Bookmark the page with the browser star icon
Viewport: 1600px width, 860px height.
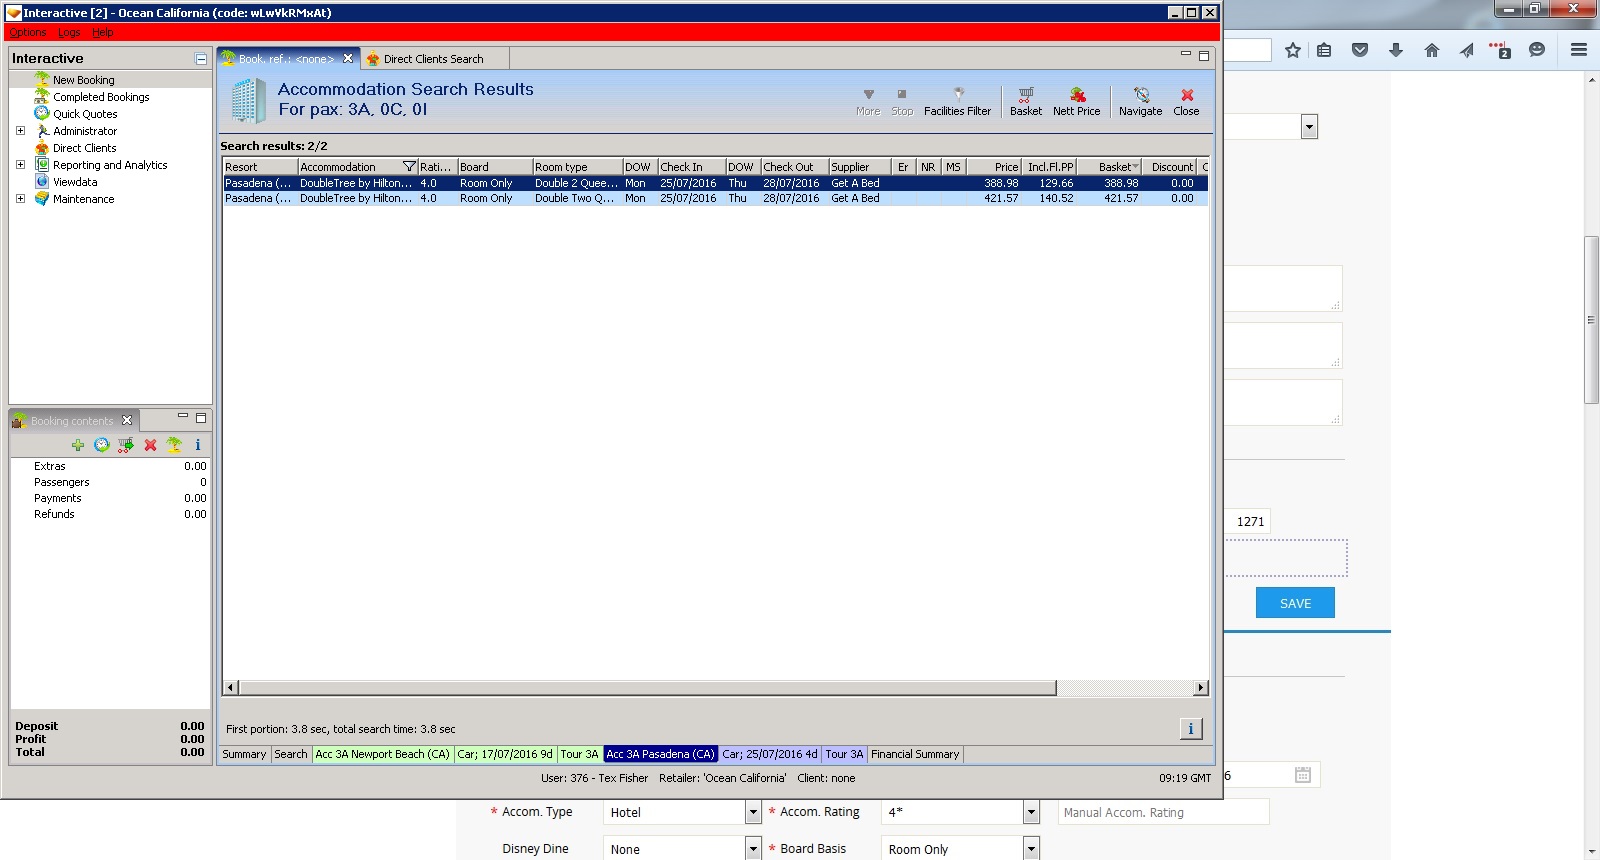point(1293,50)
